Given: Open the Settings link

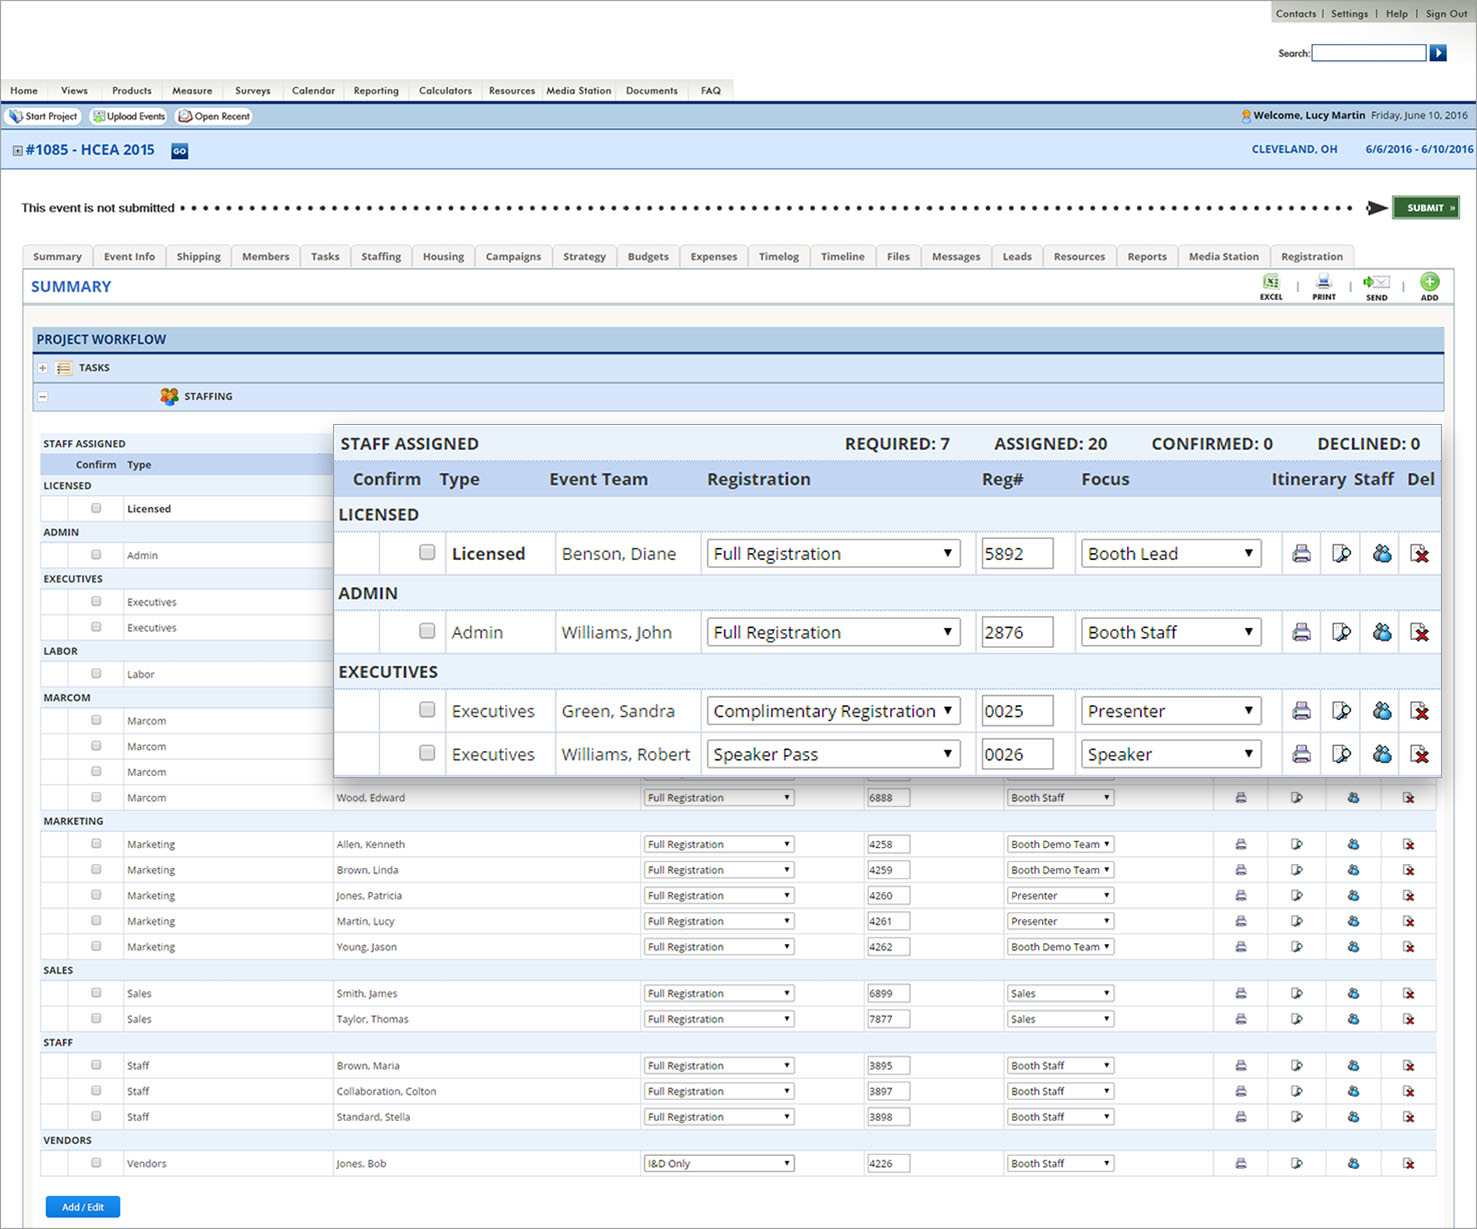Looking at the screenshot, I should (x=1349, y=14).
